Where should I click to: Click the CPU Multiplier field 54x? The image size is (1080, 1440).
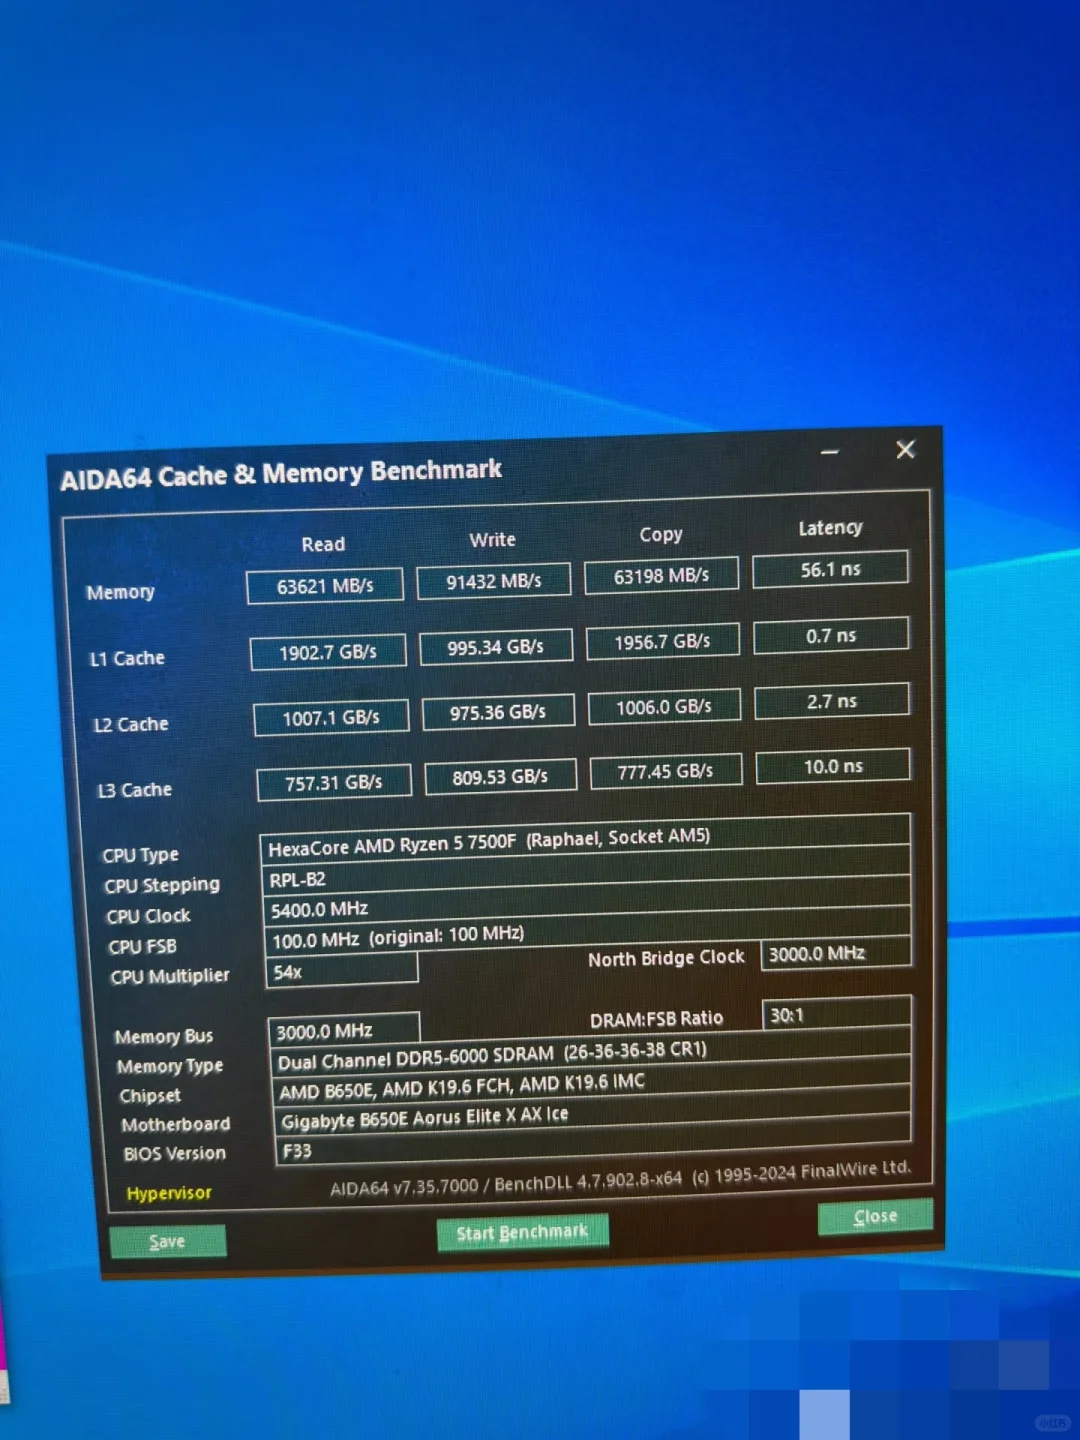pos(342,971)
